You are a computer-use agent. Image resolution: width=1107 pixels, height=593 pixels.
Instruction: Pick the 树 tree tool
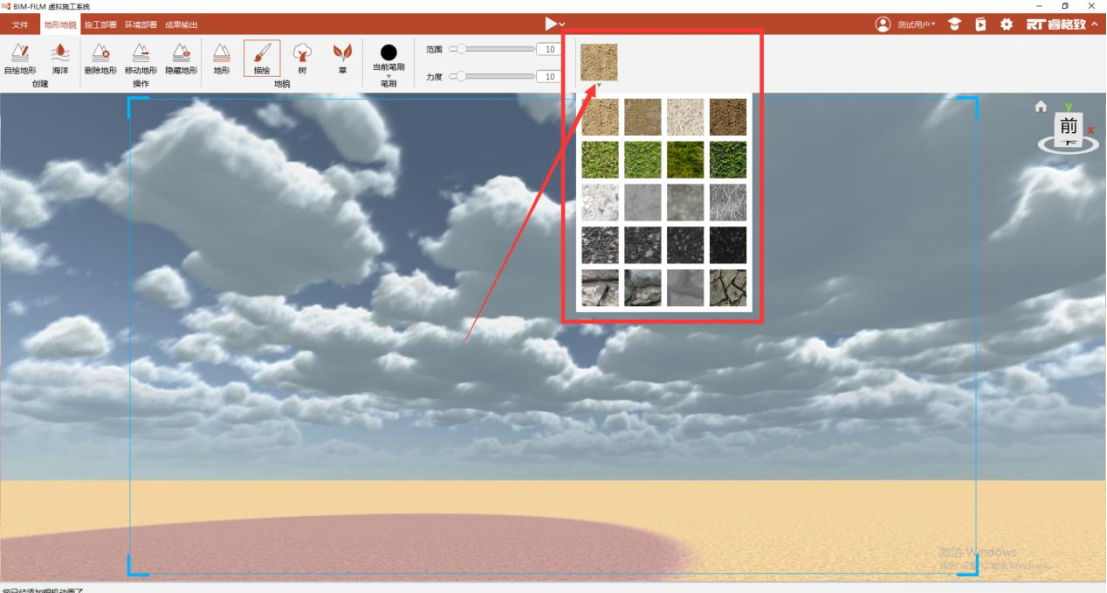(302, 59)
